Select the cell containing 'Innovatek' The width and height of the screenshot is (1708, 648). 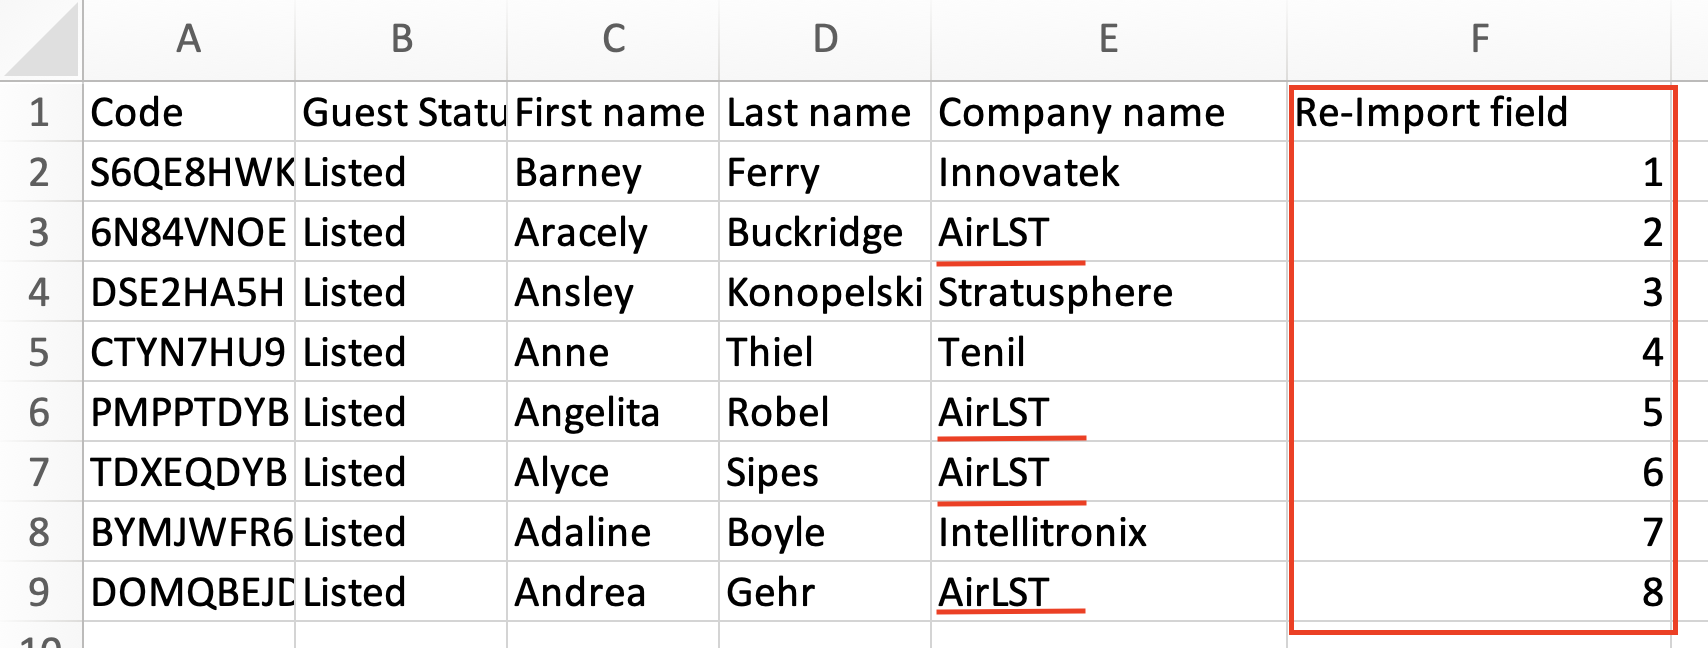click(1108, 172)
